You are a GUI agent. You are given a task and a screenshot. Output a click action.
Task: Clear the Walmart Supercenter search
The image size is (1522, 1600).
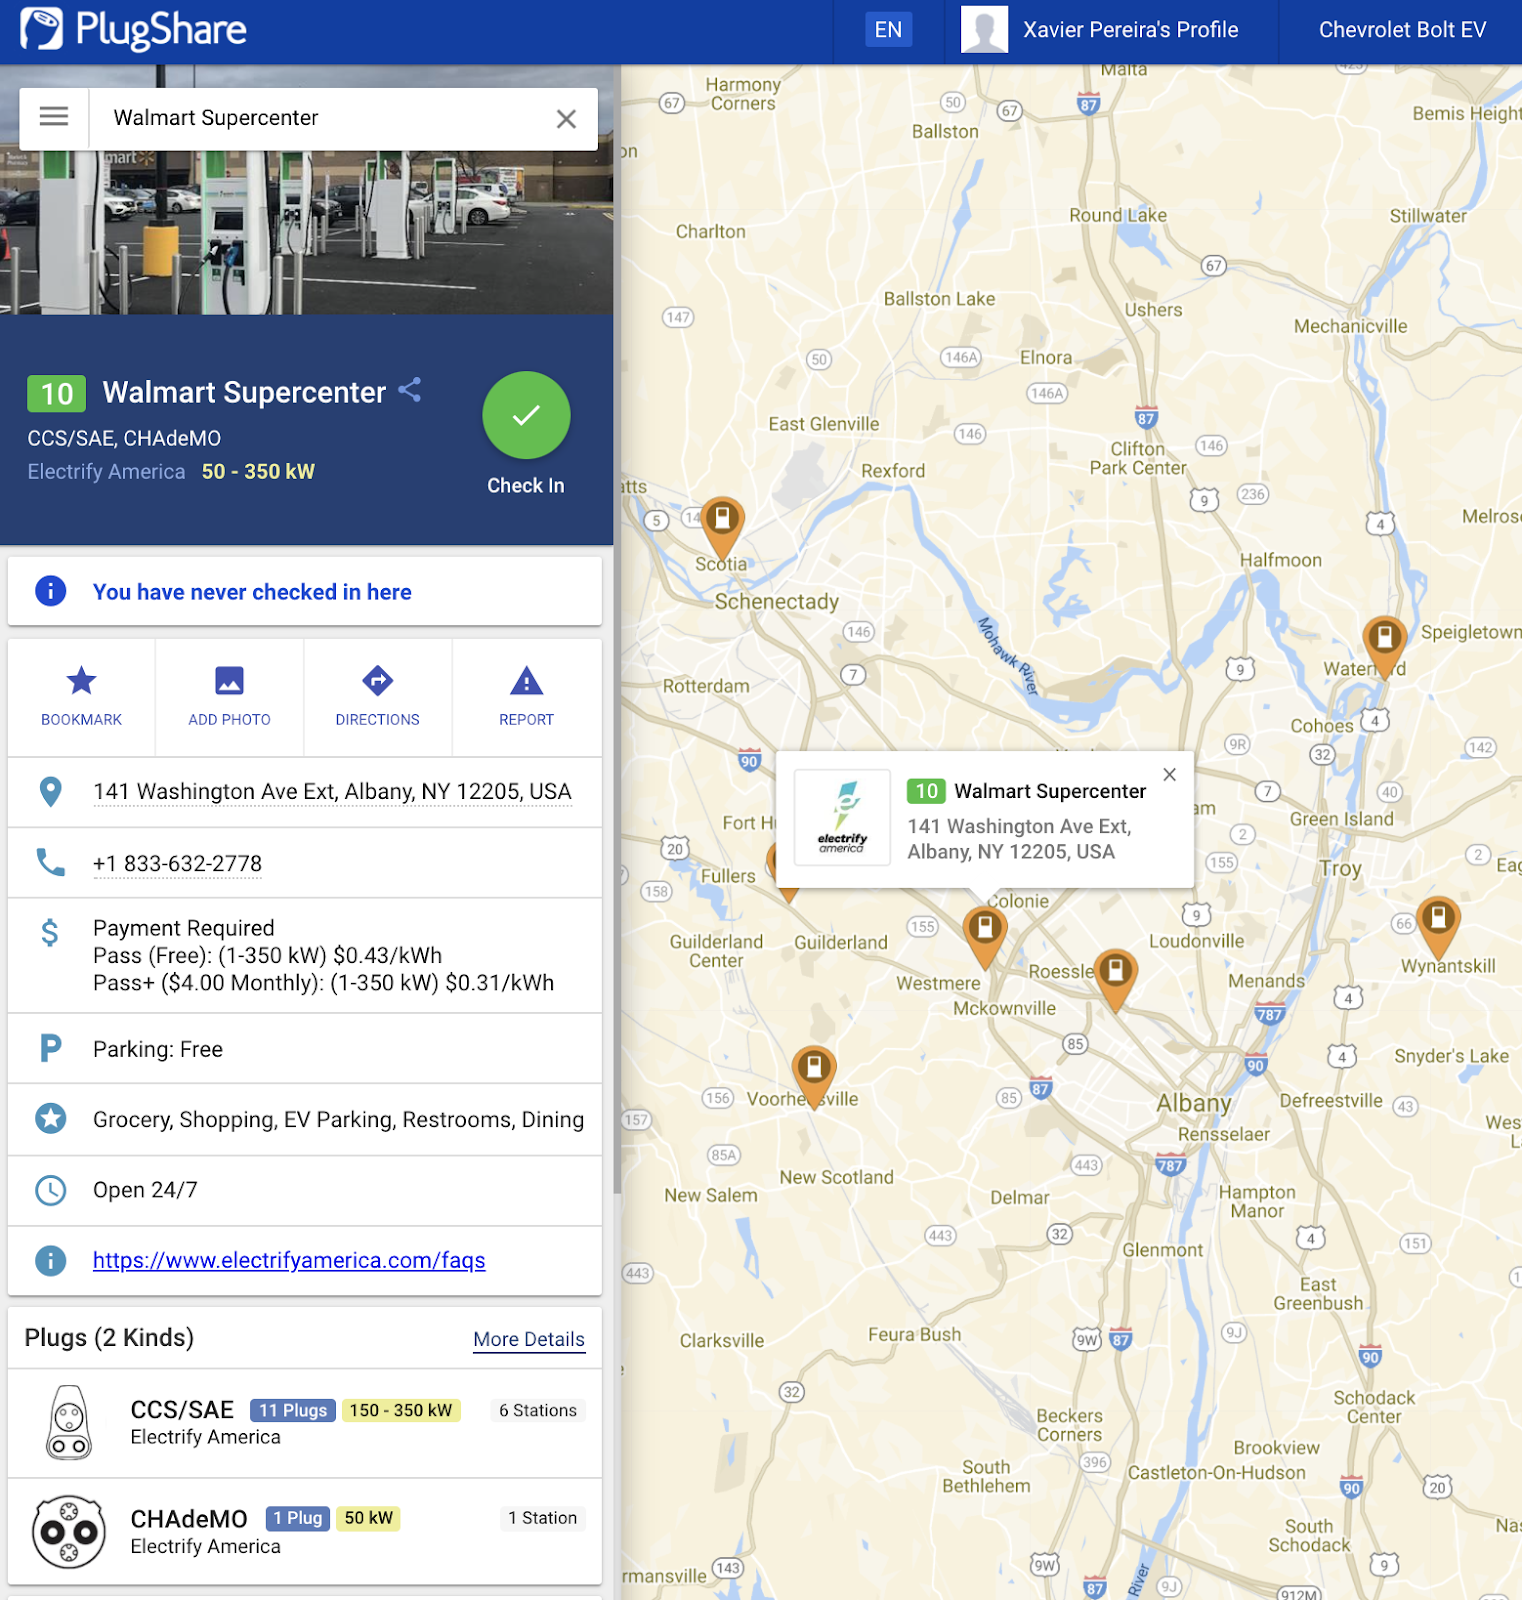(x=566, y=119)
